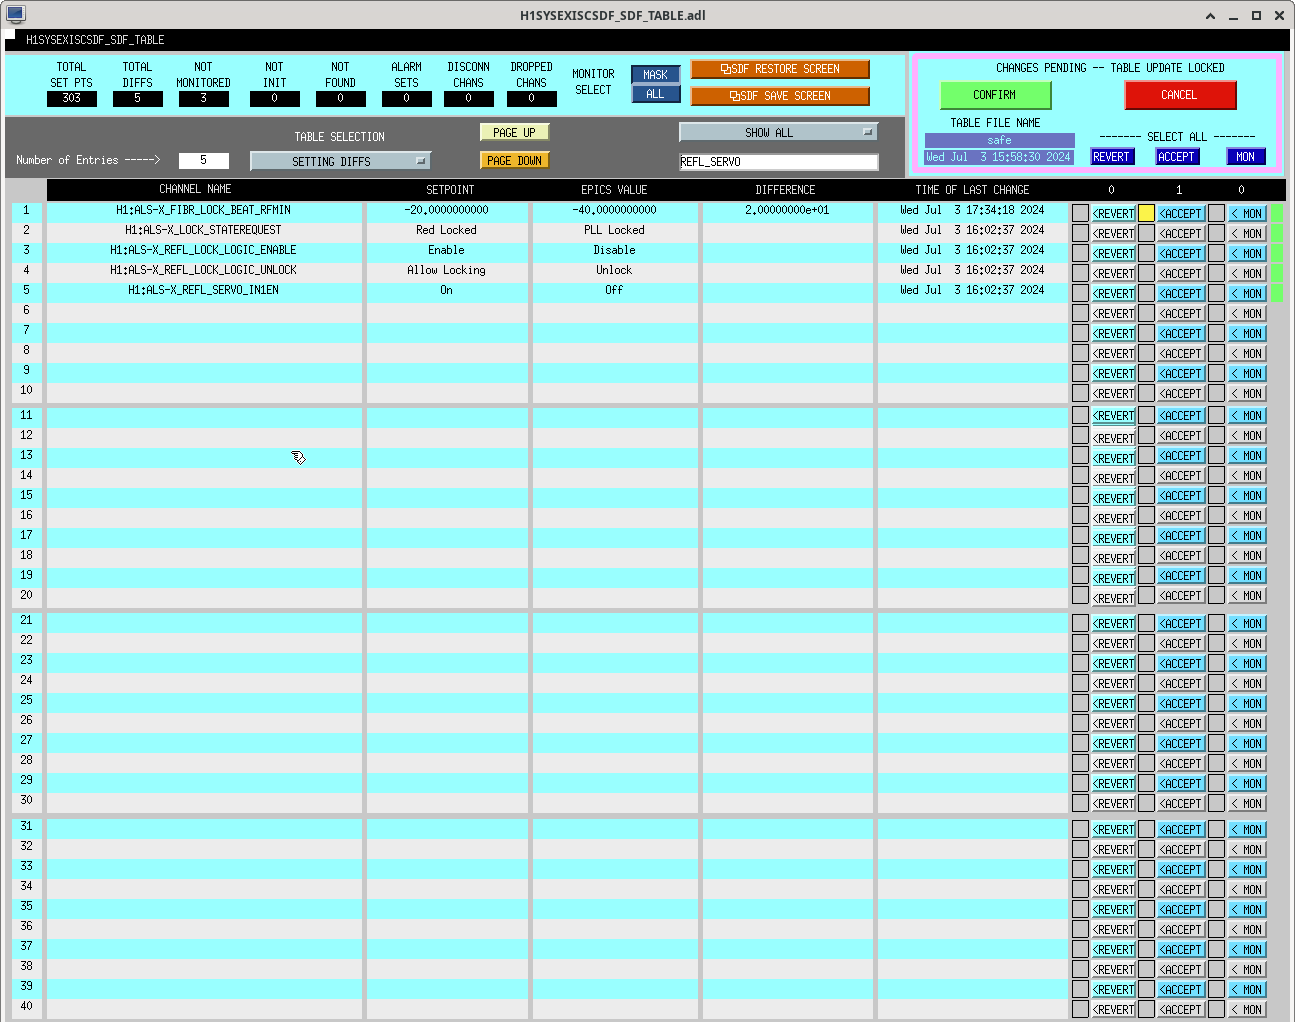Toggle the yellow accept box for row 1
The height and width of the screenshot is (1022, 1295).
click(1146, 213)
